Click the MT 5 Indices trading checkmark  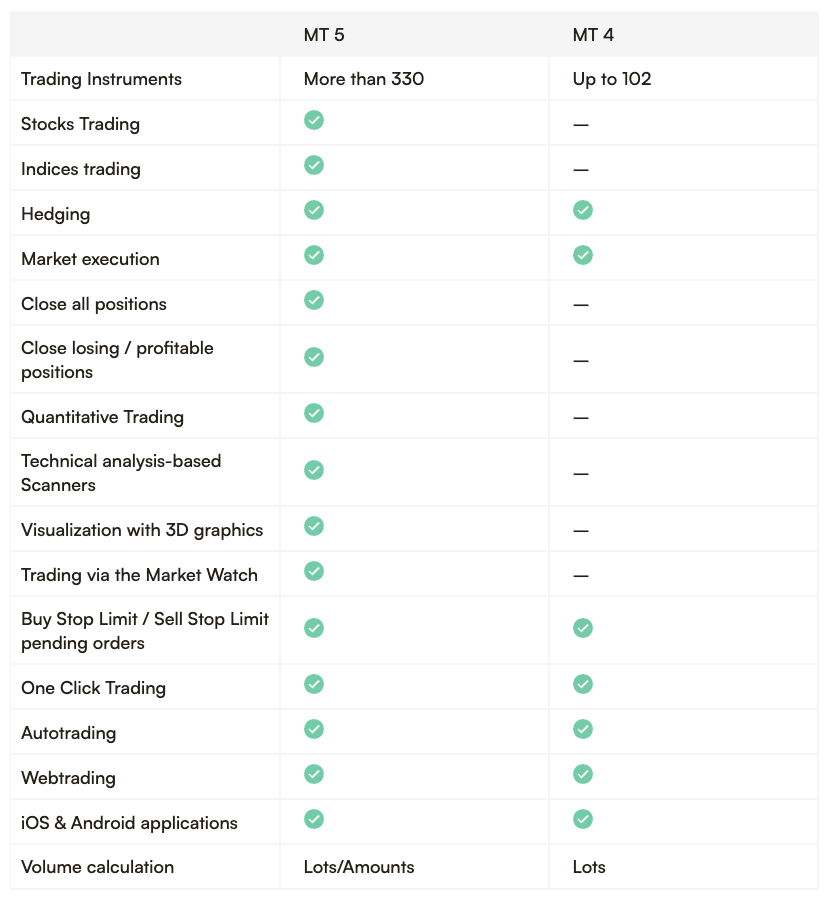[x=314, y=165]
